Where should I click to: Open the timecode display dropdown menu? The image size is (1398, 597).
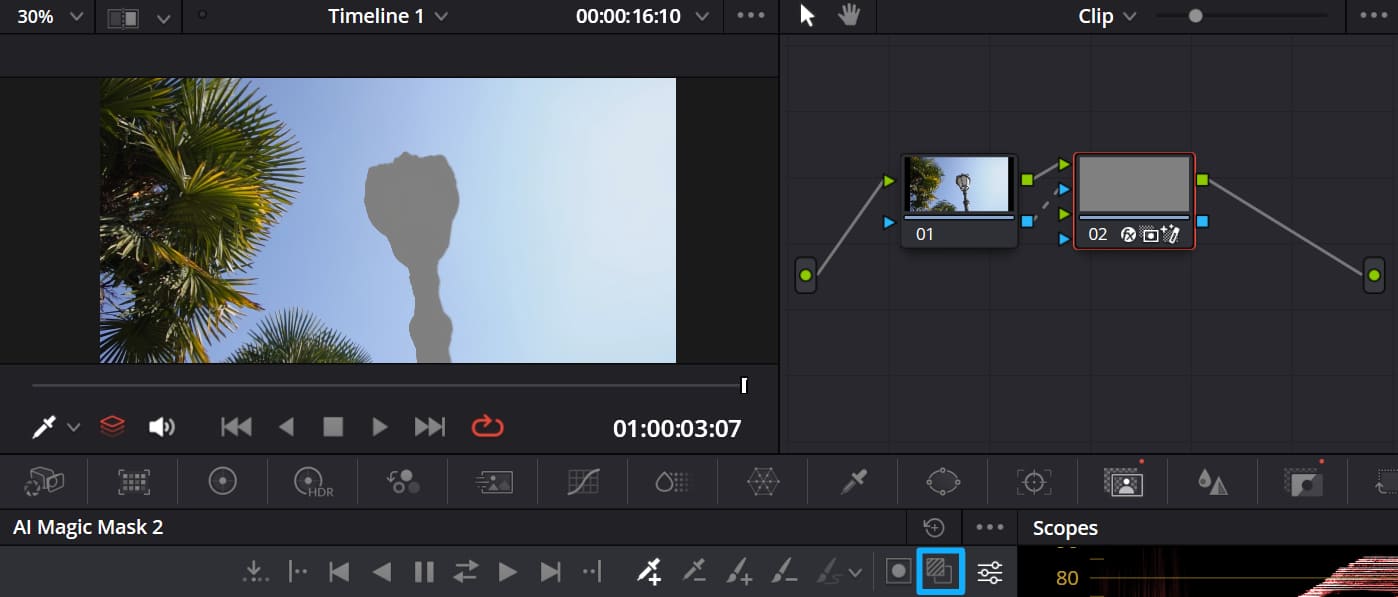pyautogui.click(x=703, y=15)
